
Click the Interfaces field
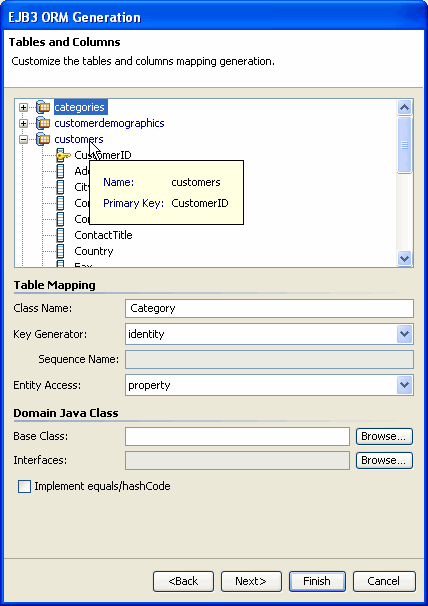click(237, 460)
